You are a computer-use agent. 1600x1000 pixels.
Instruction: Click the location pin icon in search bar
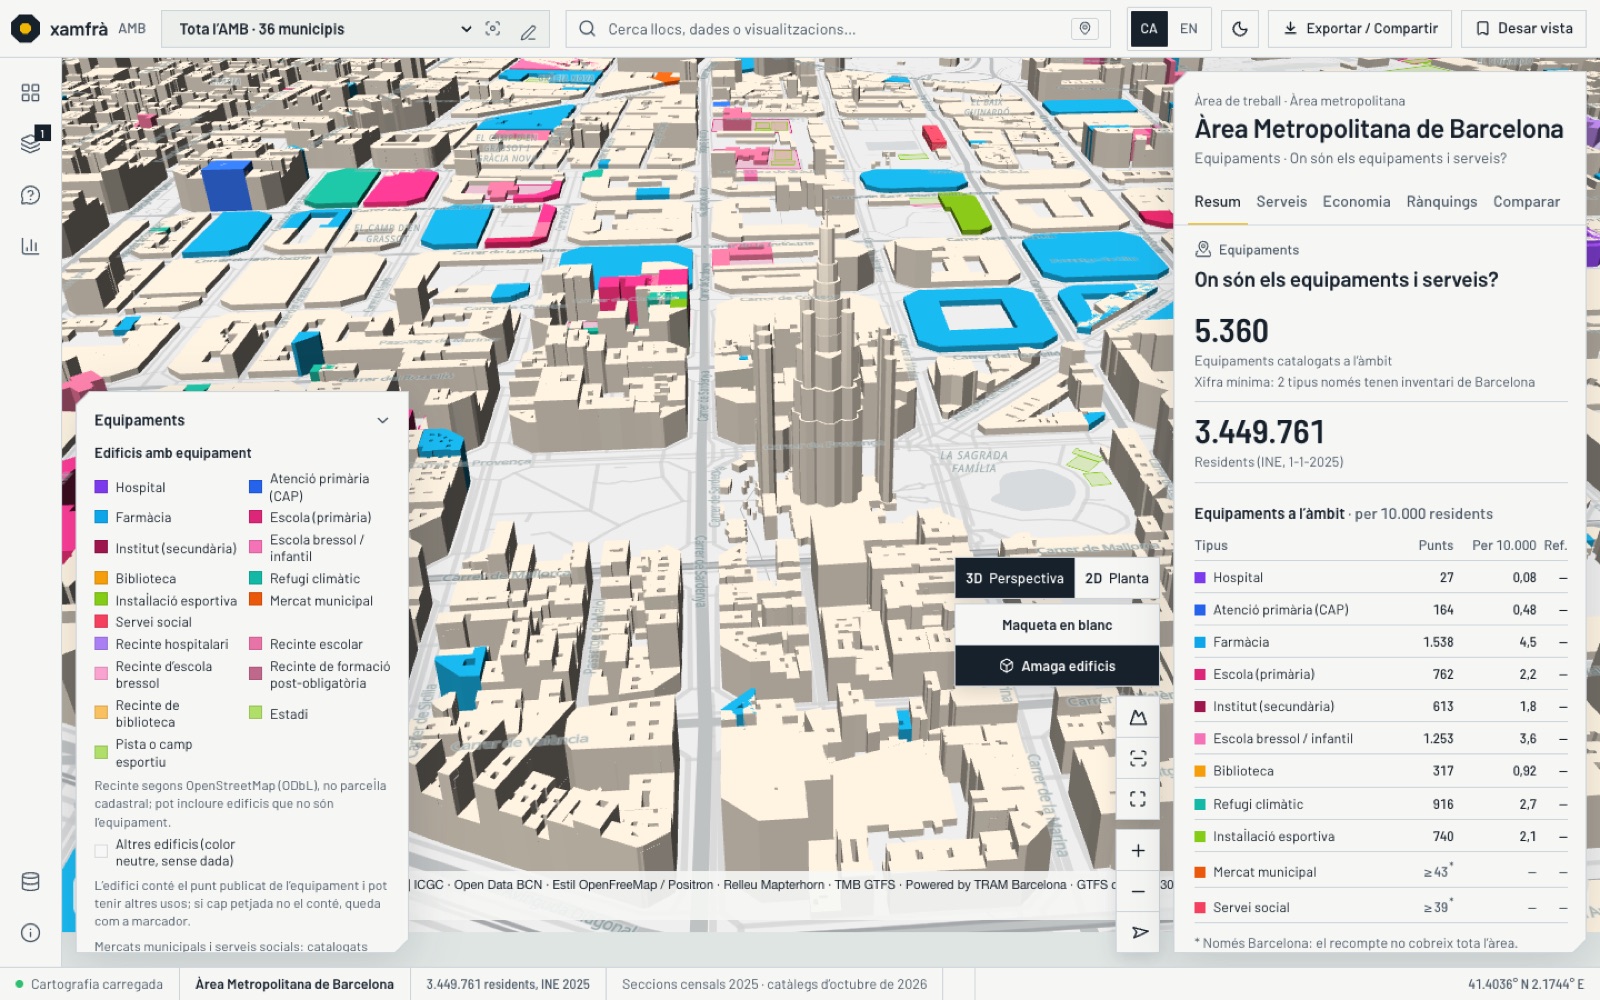pos(1085,29)
